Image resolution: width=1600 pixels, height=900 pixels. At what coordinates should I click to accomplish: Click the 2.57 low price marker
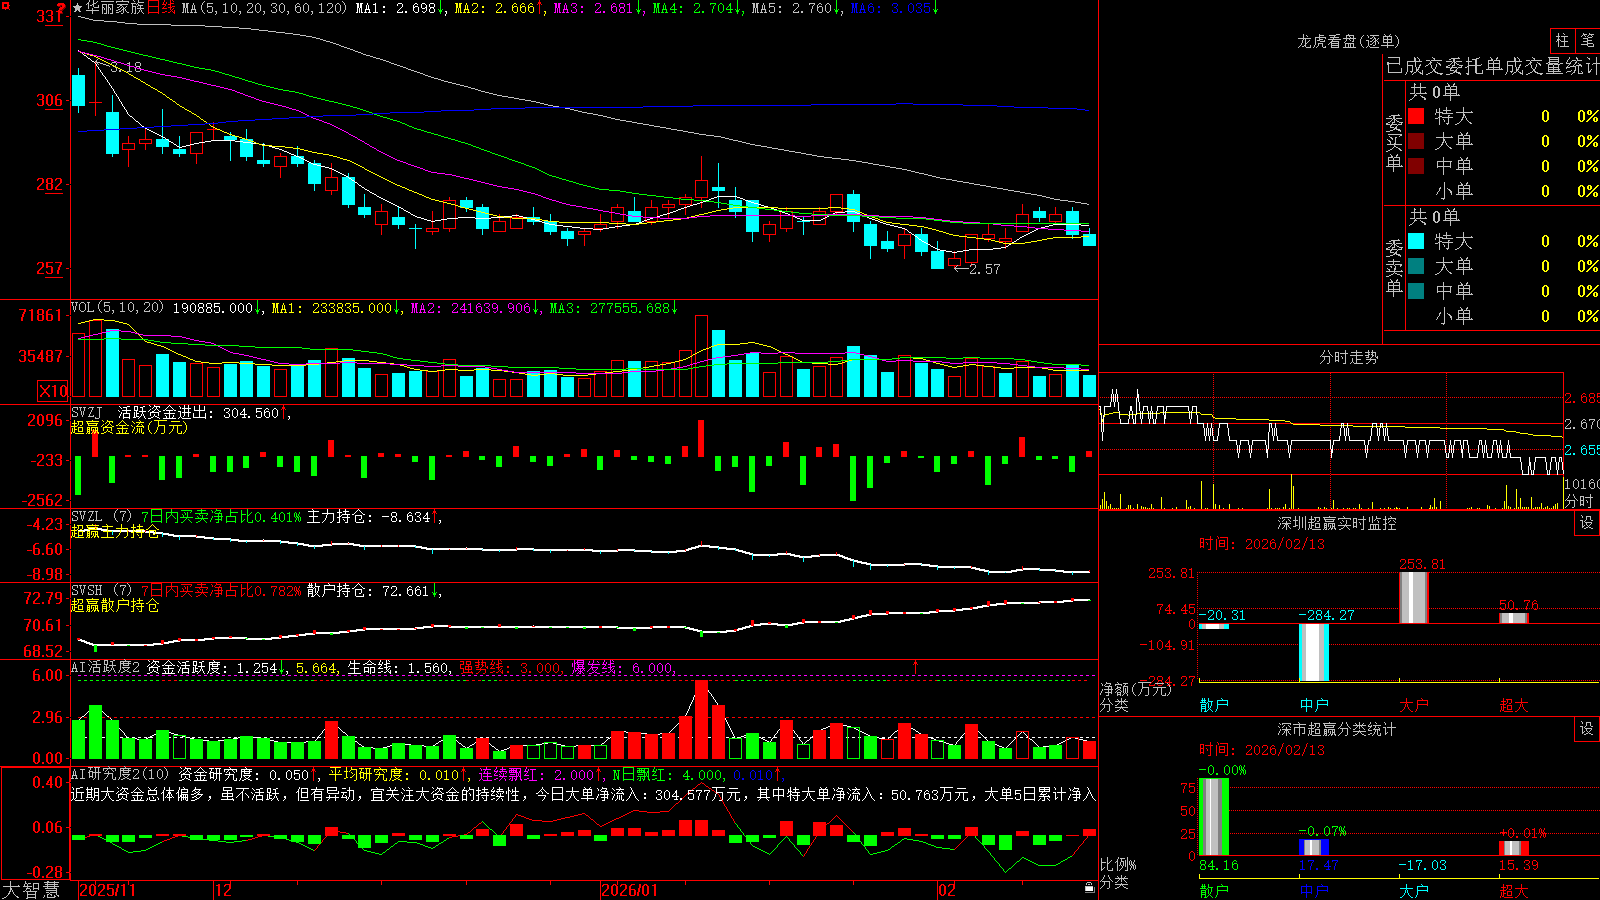coord(985,269)
